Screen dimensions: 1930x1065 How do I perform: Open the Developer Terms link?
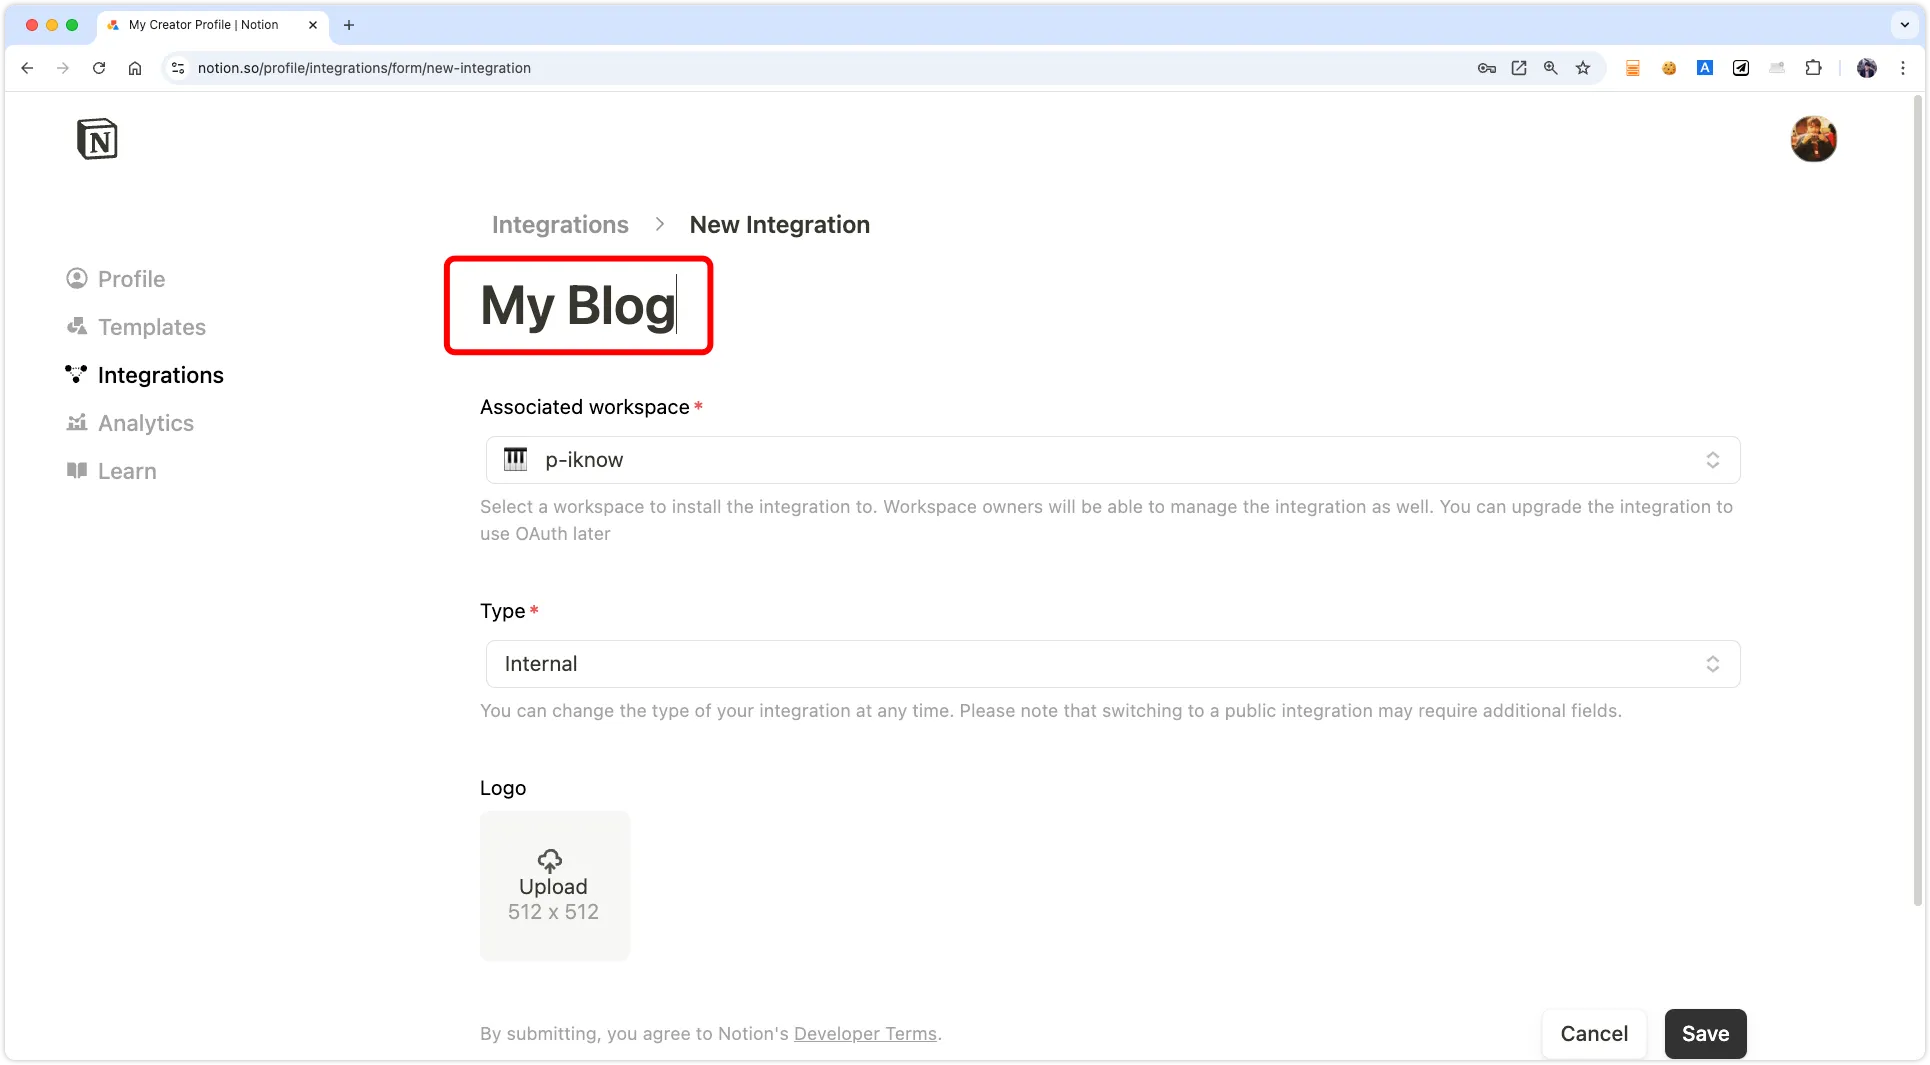(x=865, y=1034)
